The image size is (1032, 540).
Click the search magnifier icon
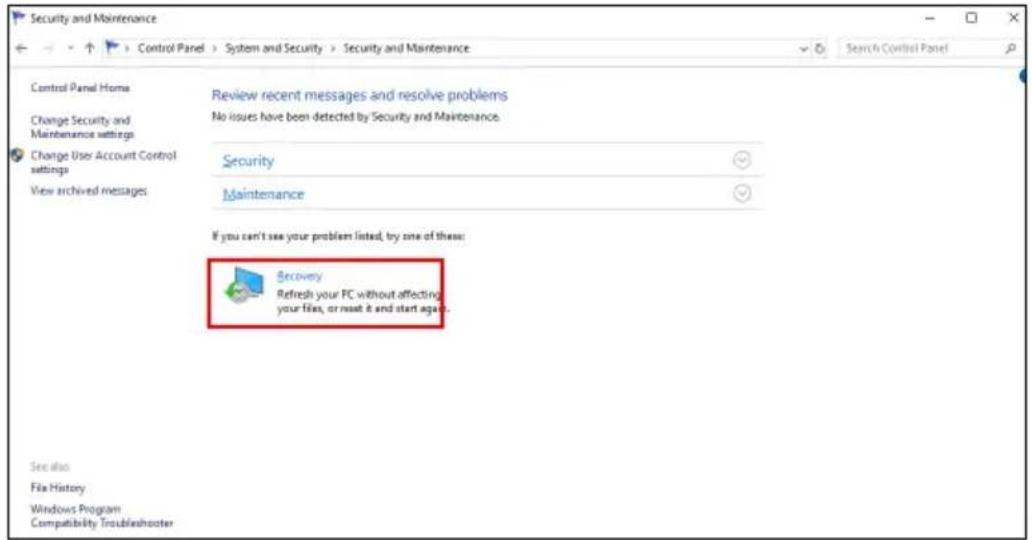1010,48
